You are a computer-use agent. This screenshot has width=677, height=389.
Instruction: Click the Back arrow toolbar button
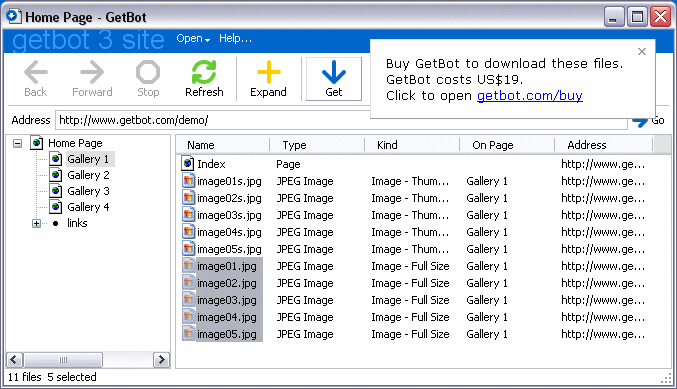[x=35, y=79]
